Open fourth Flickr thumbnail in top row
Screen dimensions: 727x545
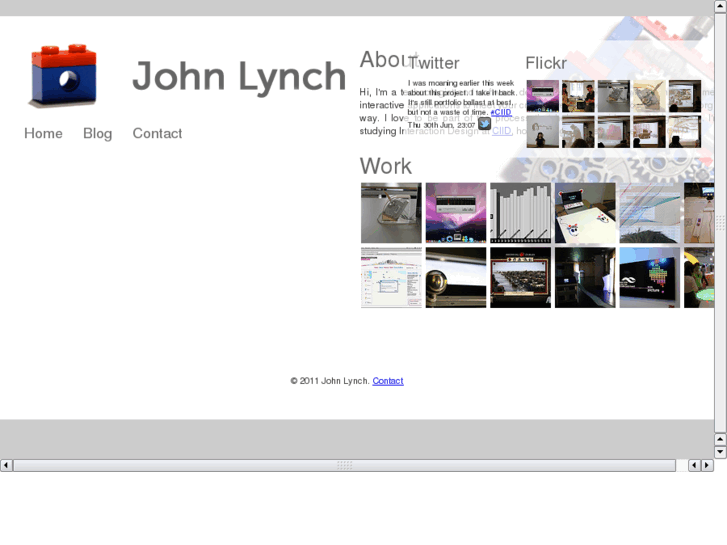click(x=649, y=96)
